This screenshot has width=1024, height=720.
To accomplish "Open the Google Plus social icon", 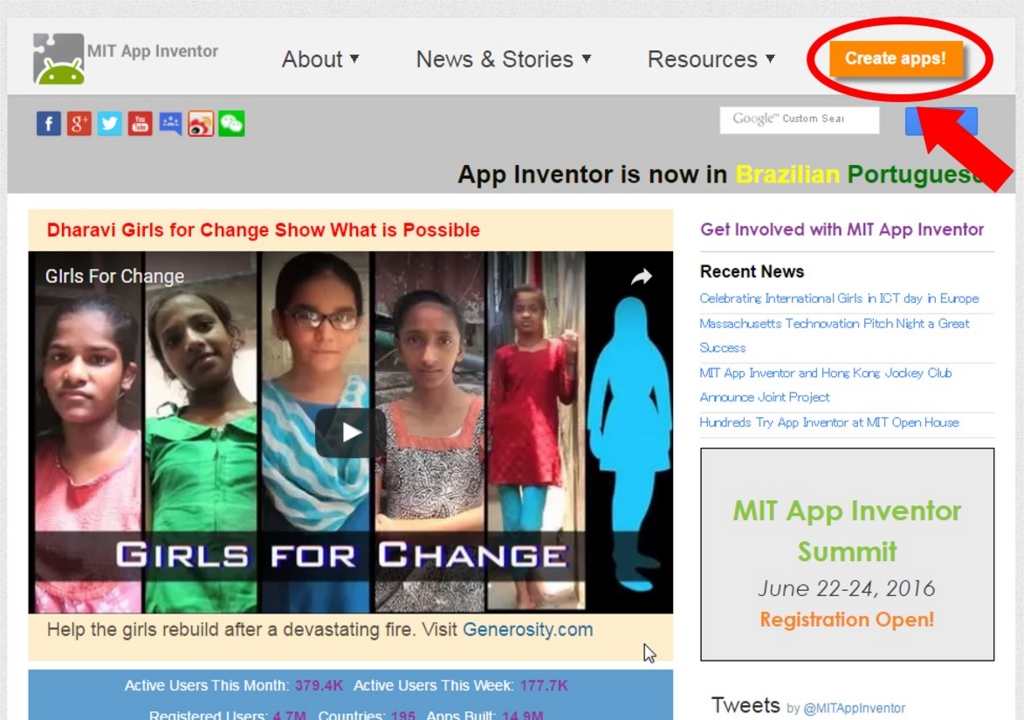I will pos(79,123).
